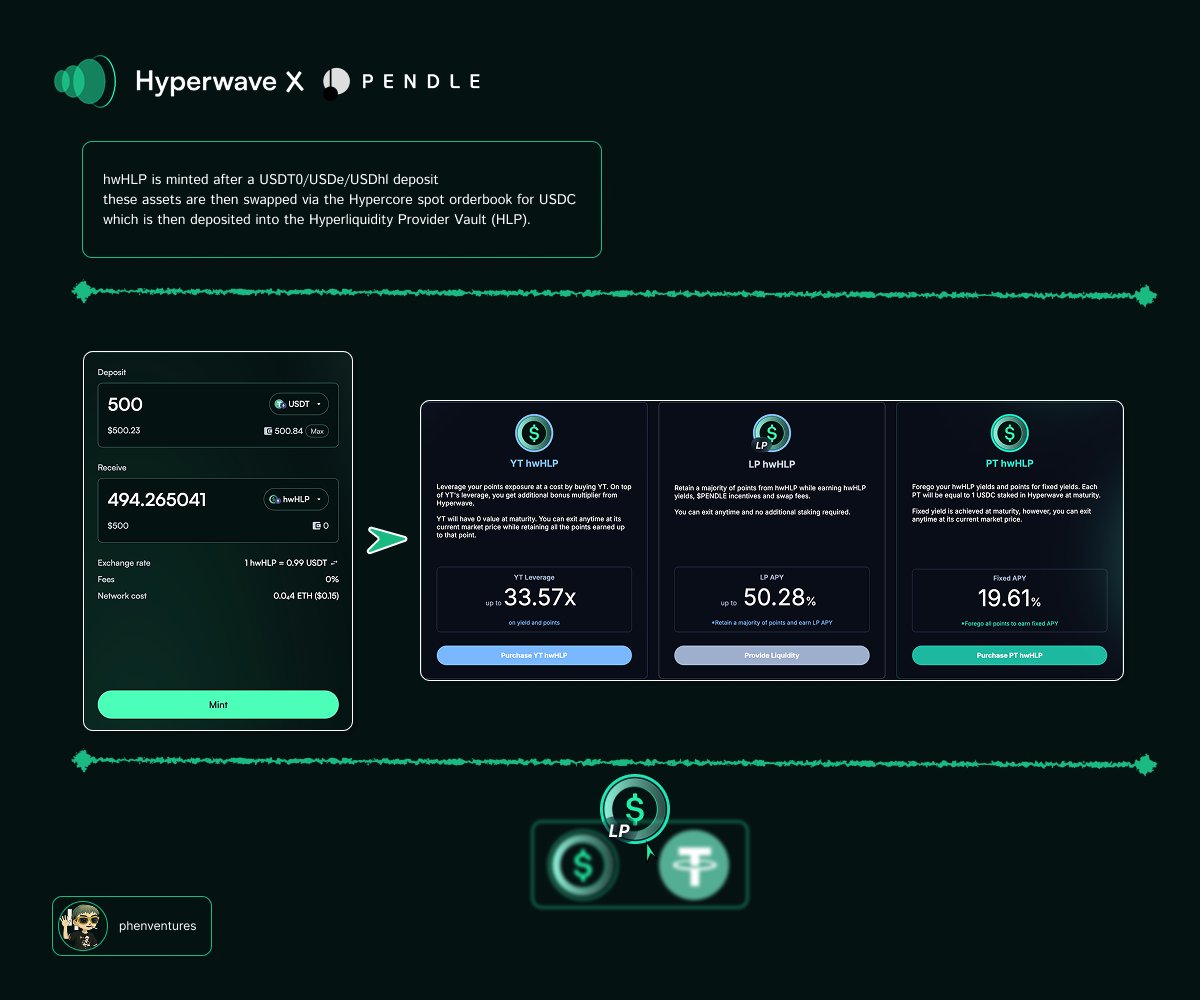Click the "PT hwHLP" card title
The height and width of the screenshot is (1000, 1200).
point(1009,464)
